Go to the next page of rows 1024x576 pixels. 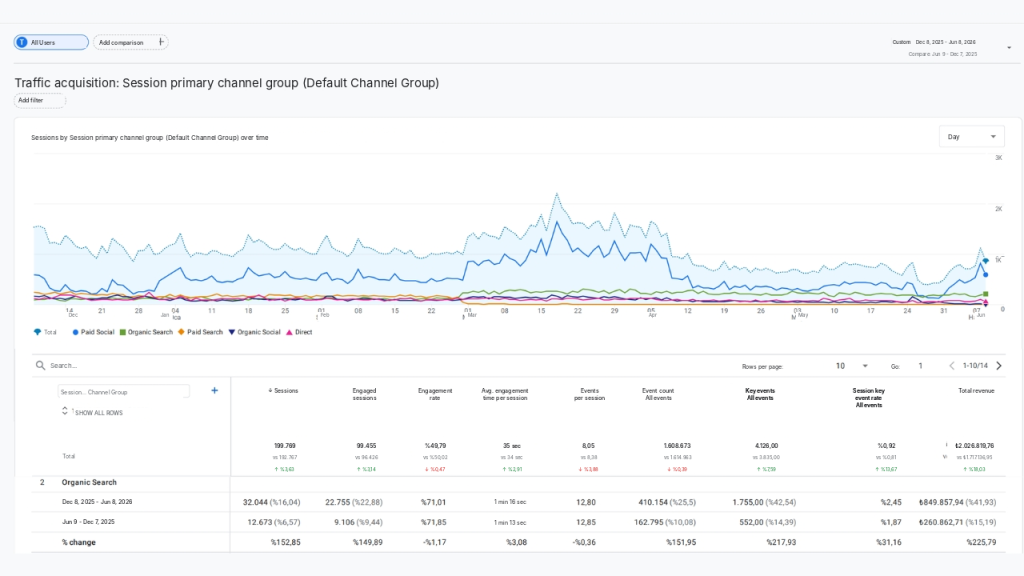coord(999,366)
